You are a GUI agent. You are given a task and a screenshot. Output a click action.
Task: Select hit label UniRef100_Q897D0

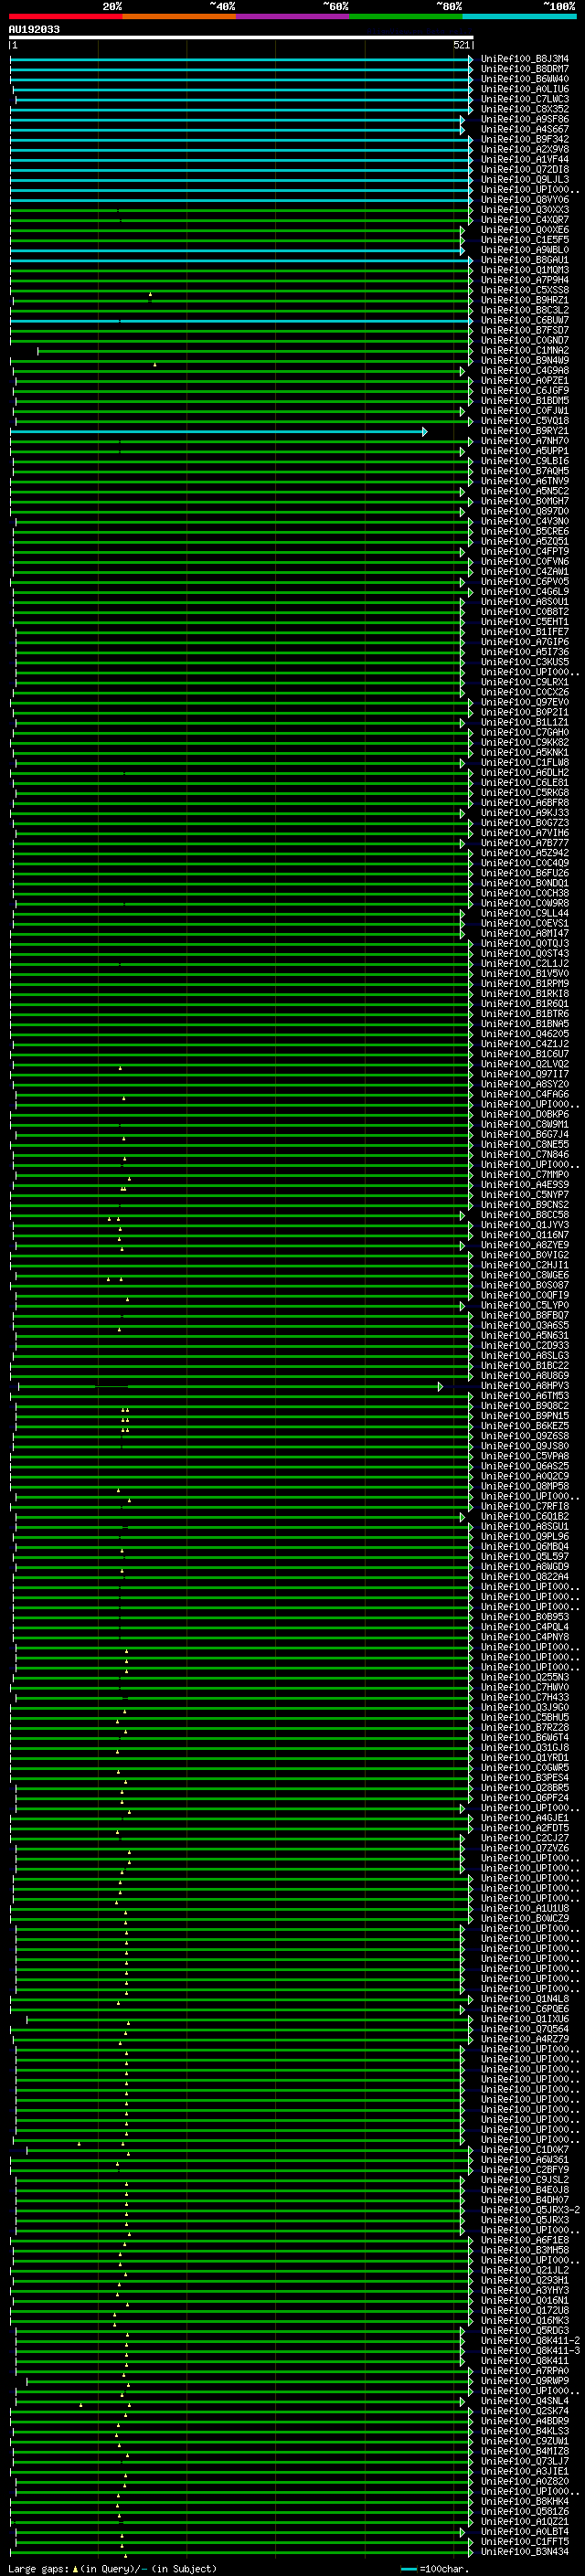point(525,511)
